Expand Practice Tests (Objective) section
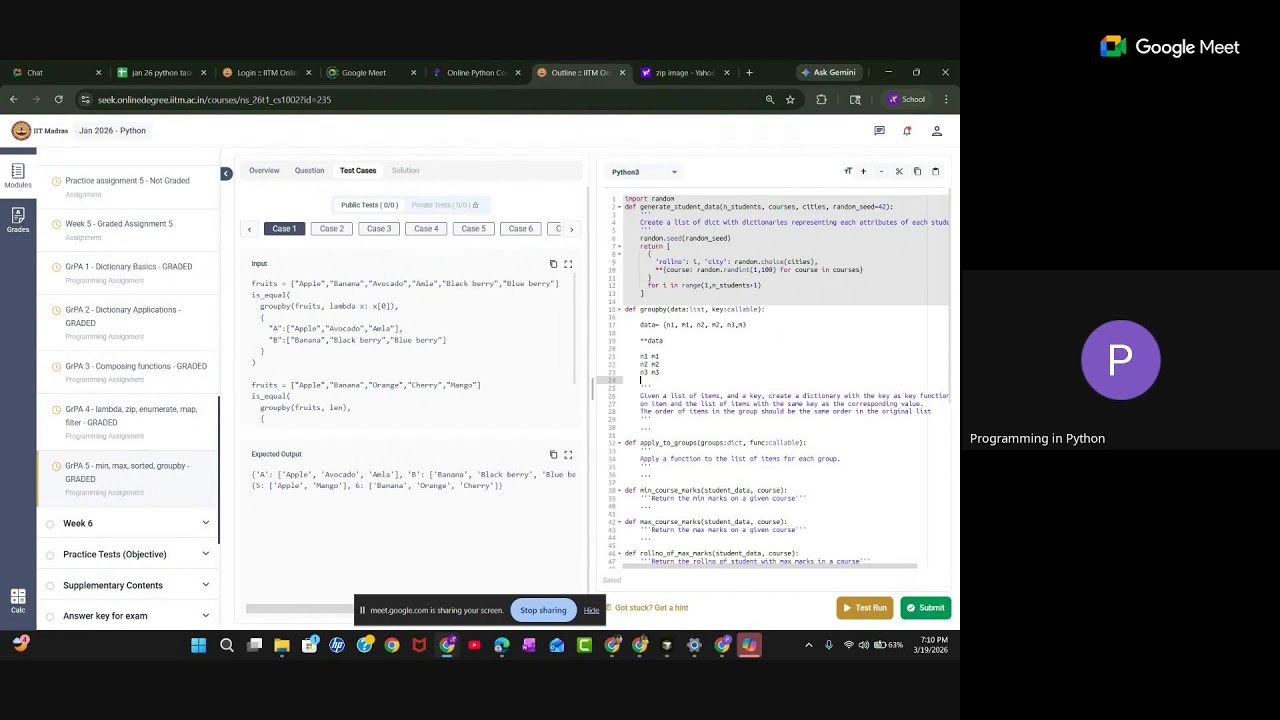Screen dimensions: 1280x720 [x=135, y=554]
